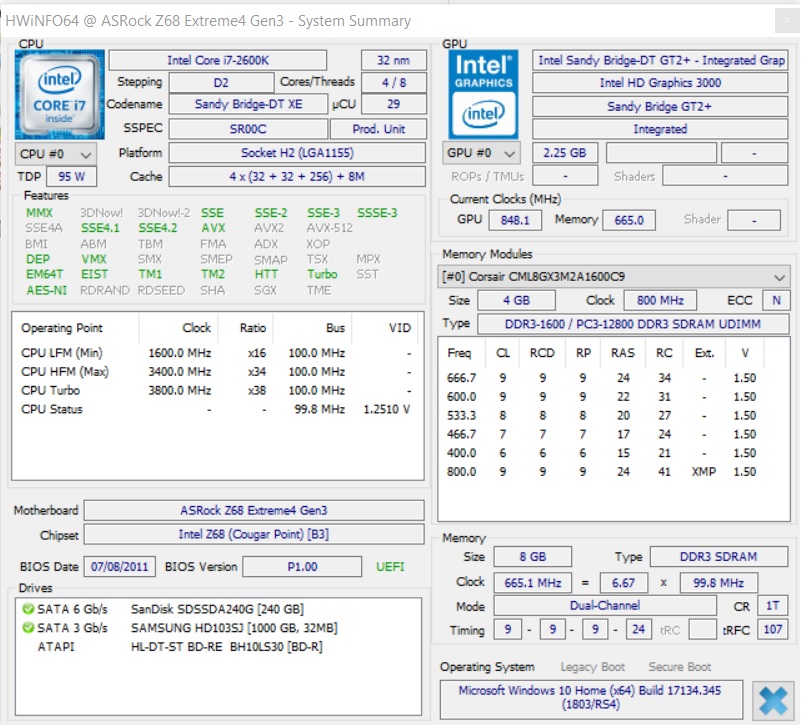Click the Turbo feature label
The width and height of the screenshot is (801, 725).
tap(322, 274)
